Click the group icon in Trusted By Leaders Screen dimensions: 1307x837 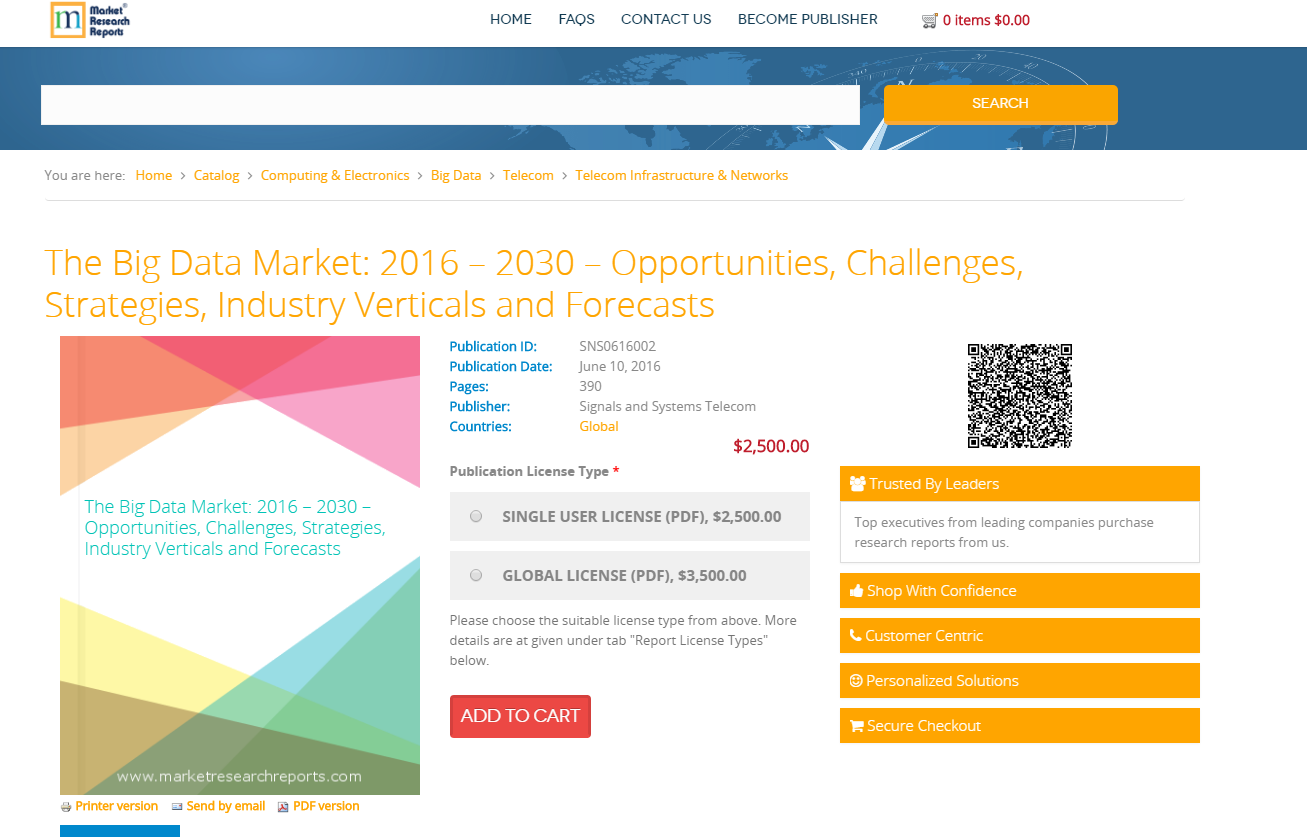[x=857, y=484]
